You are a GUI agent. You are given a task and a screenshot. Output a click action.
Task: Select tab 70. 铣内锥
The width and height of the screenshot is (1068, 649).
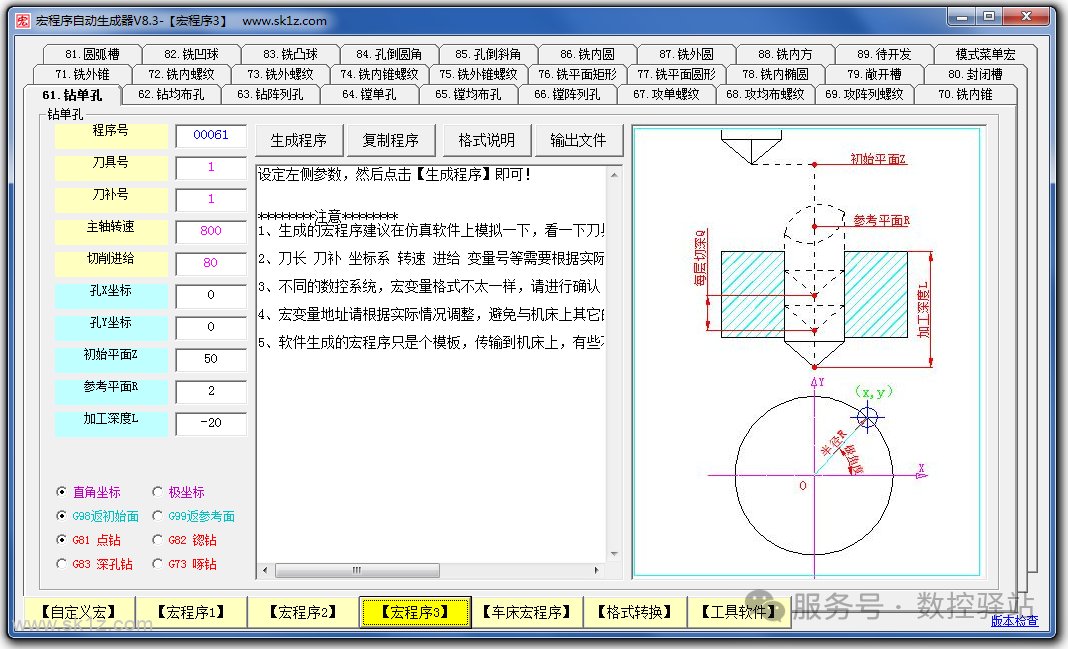click(965, 95)
